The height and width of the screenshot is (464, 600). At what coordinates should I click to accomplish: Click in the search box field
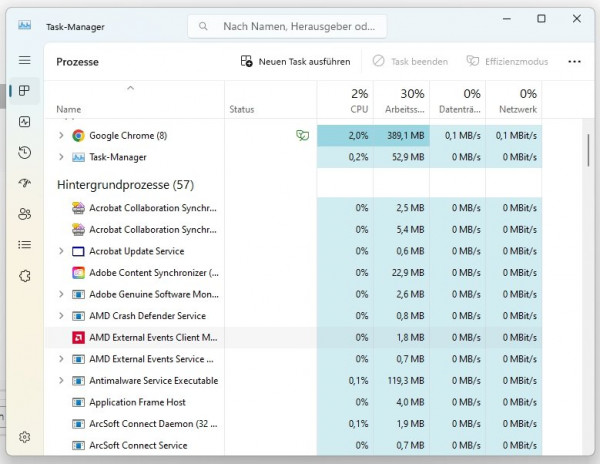(298, 27)
